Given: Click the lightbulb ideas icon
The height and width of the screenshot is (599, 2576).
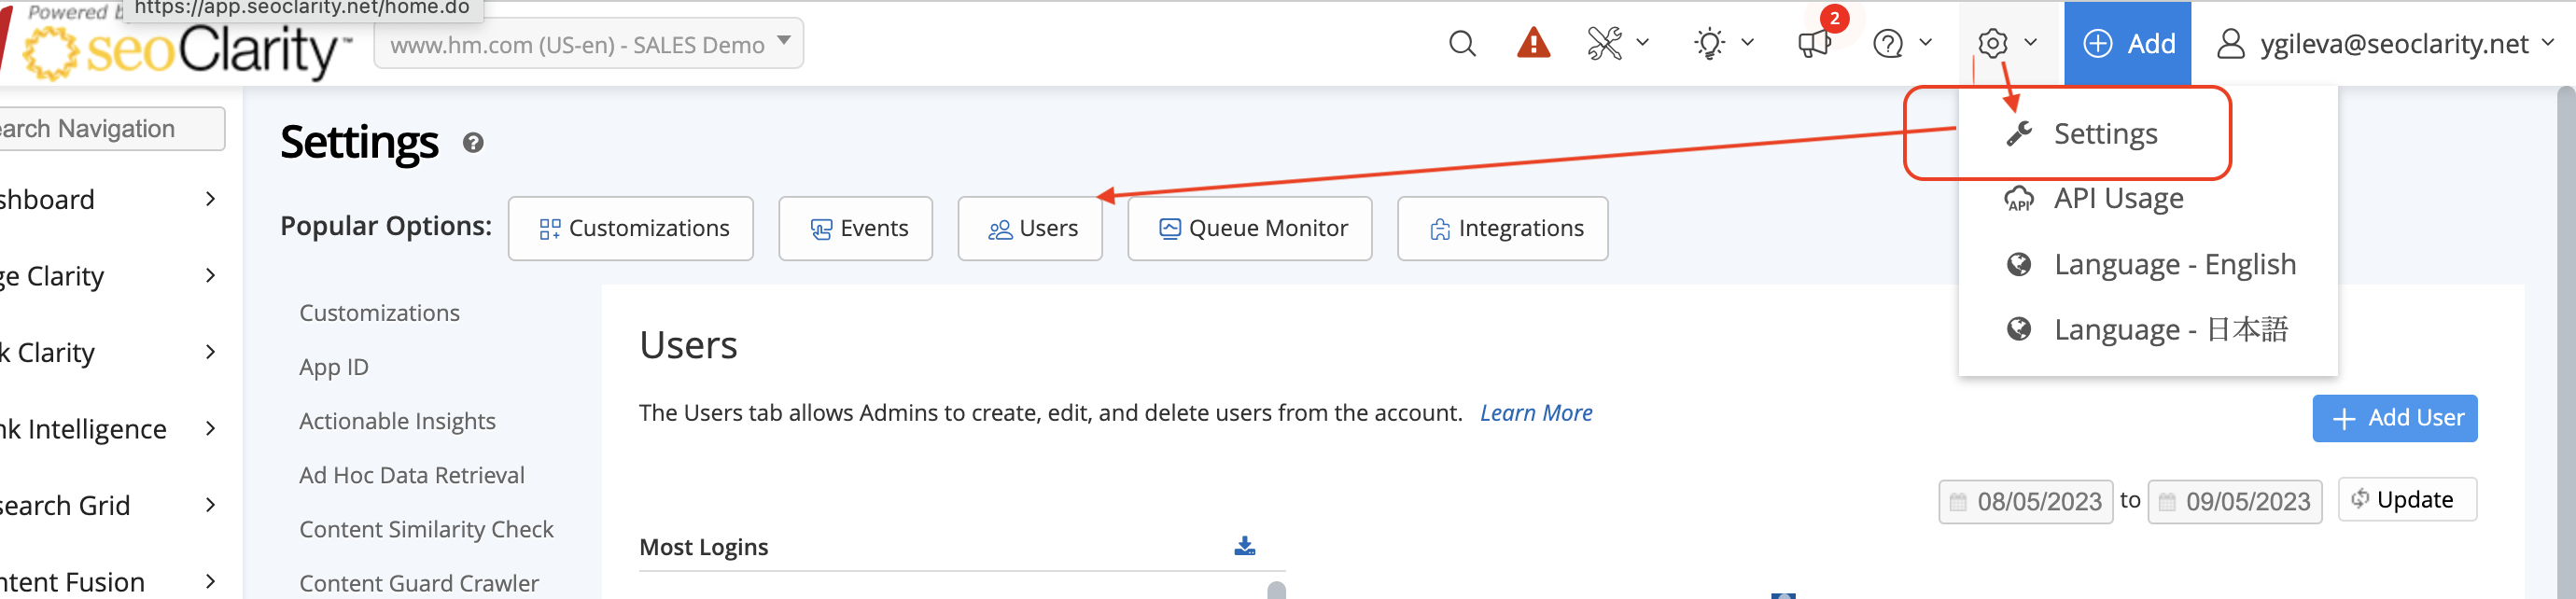Looking at the screenshot, I should [1710, 44].
